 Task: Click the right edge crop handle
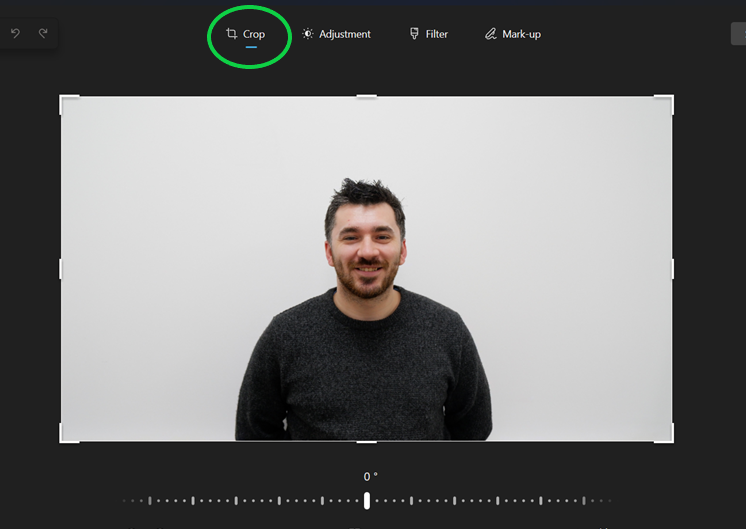point(672,269)
